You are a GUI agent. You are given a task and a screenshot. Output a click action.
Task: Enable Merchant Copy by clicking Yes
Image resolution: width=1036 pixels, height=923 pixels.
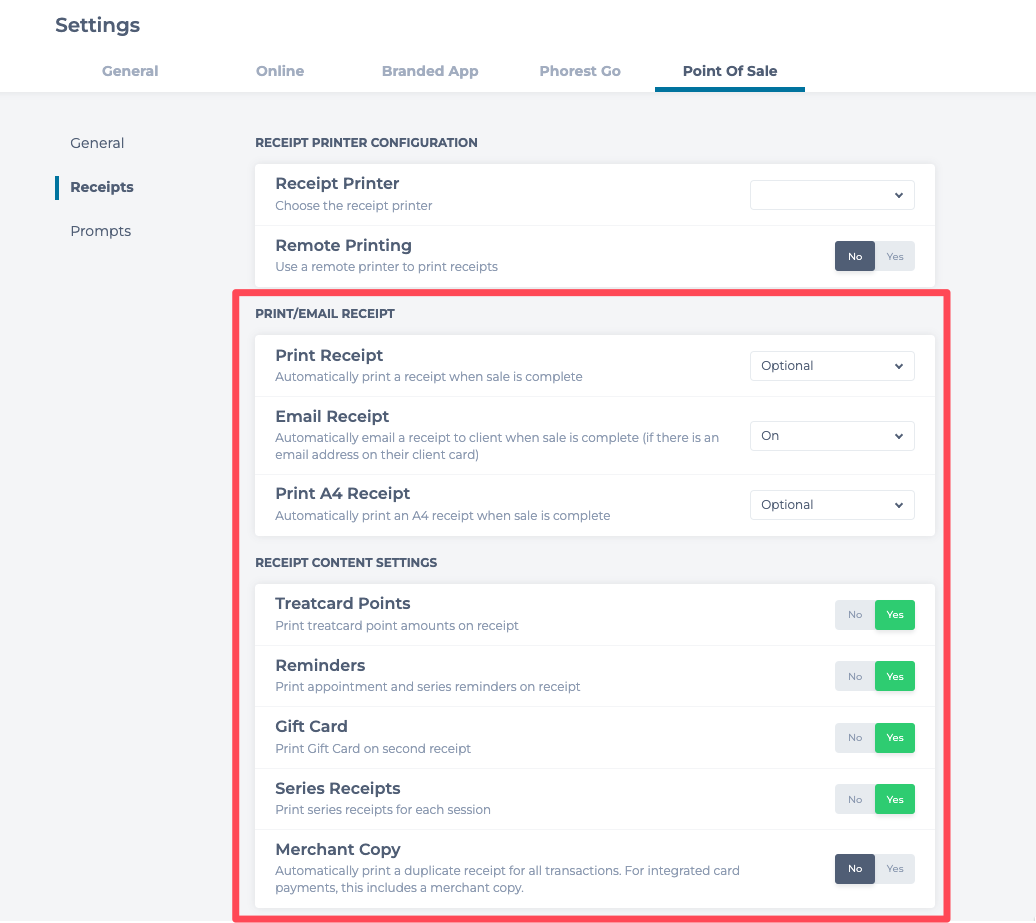pyautogui.click(x=895, y=869)
